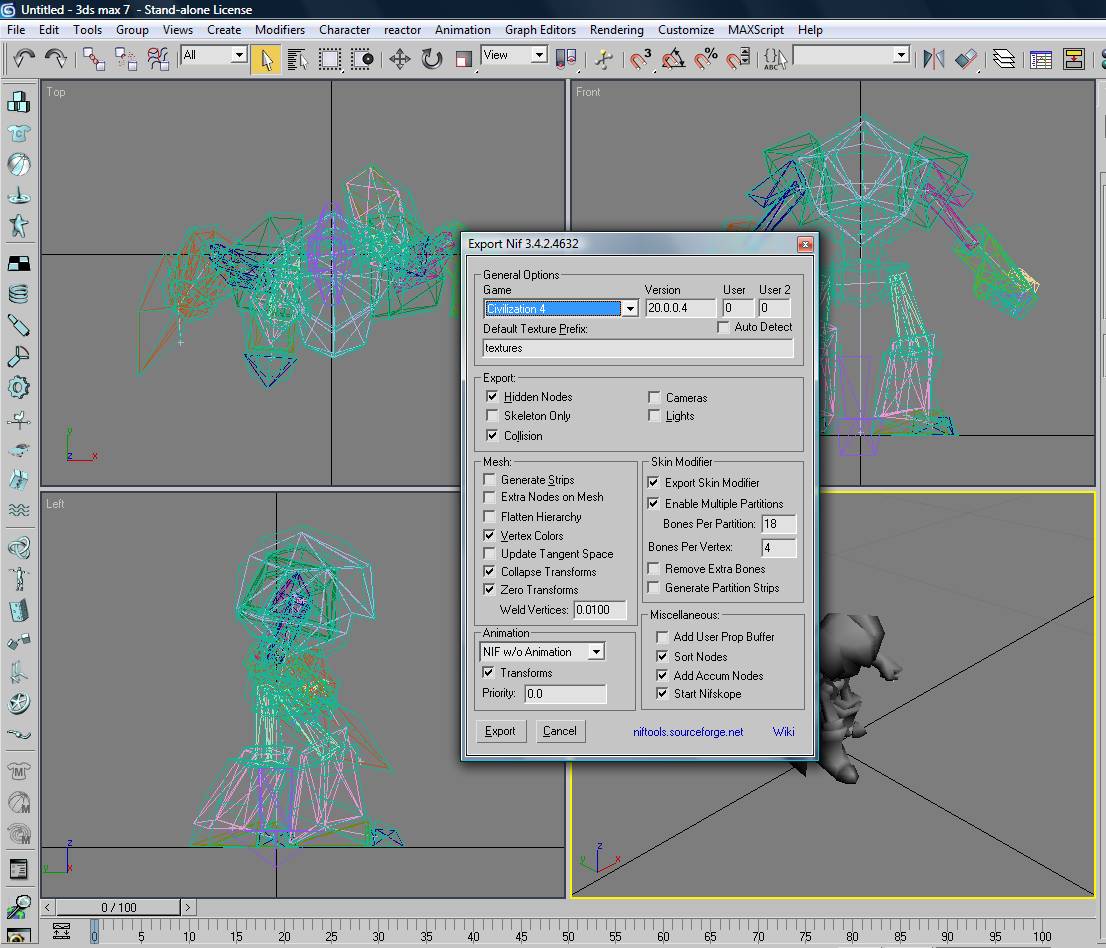
Task: Open the Graph Editors menu
Action: tap(540, 30)
